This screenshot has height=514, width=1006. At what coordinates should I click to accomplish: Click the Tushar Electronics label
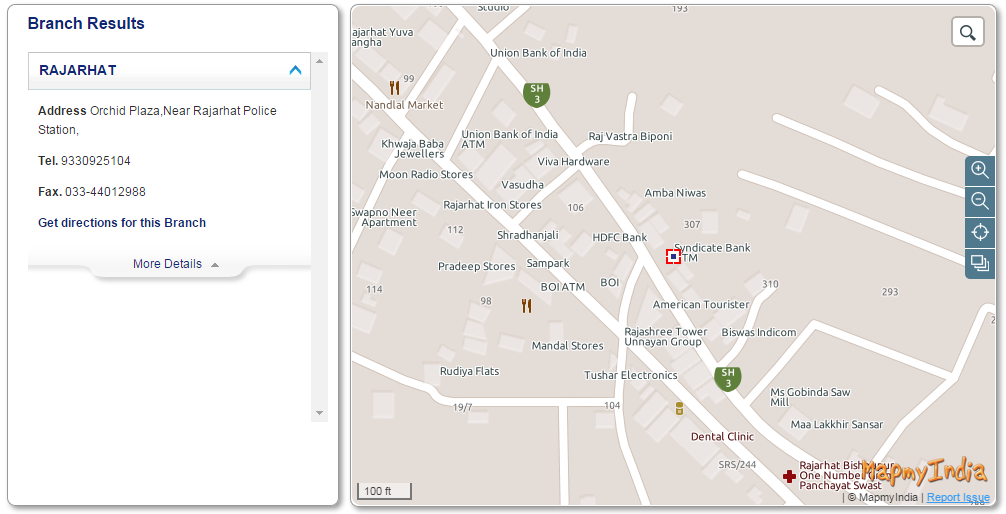[x=631, y=375]
